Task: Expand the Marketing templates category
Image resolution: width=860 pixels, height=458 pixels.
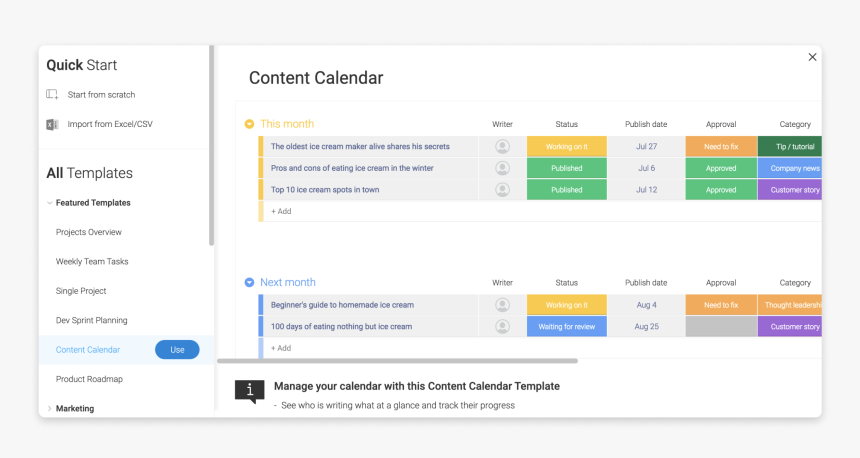Action: [x=50, y=409]
